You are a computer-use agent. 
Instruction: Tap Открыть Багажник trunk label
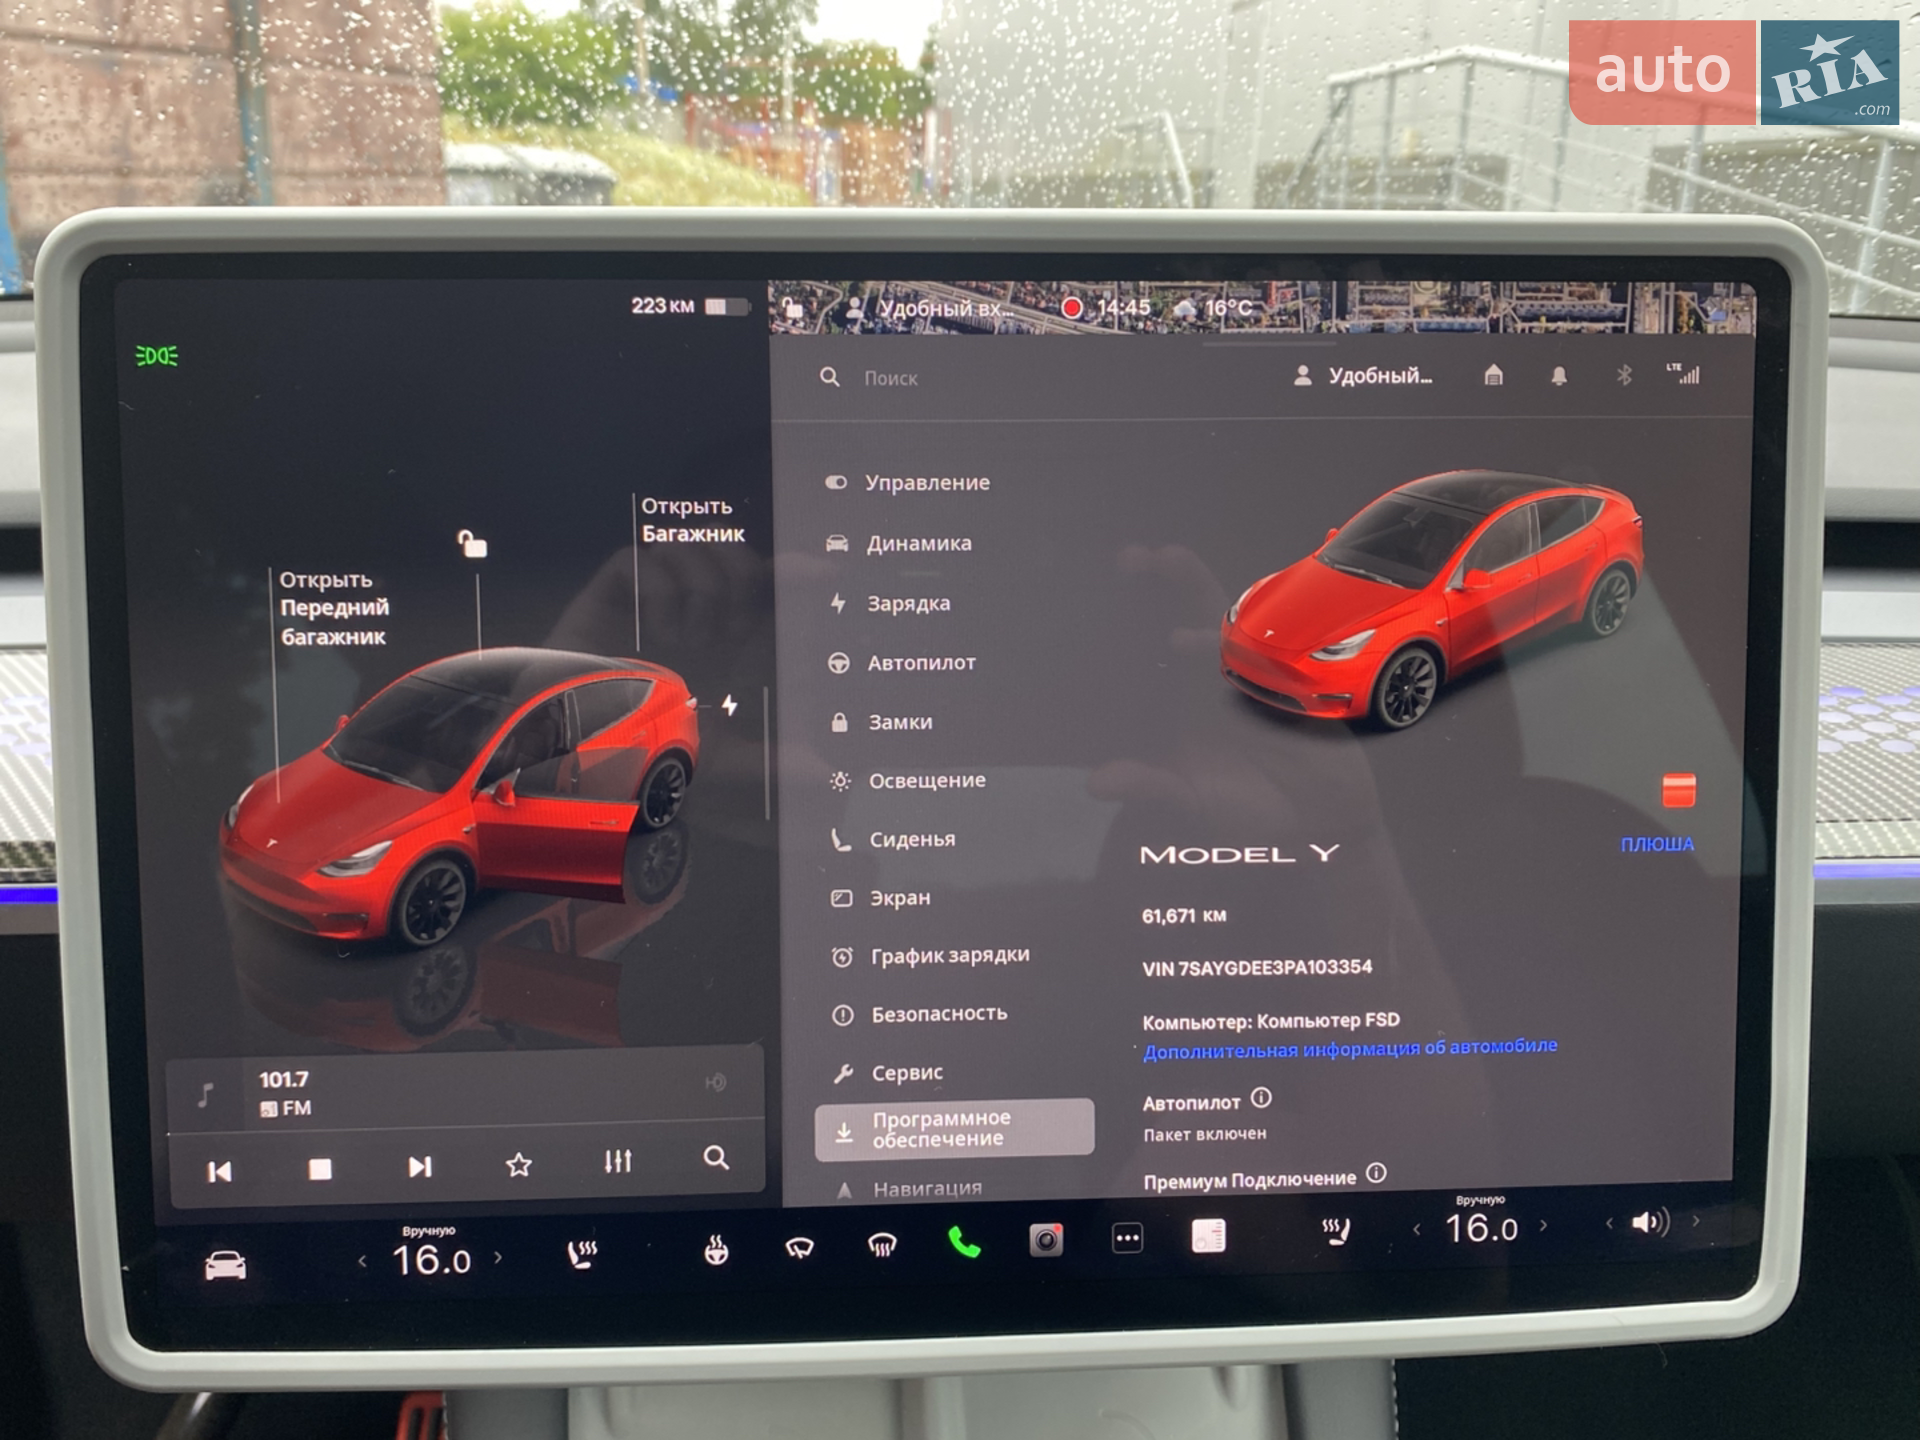pyautogui.click(x=692, y=520)
